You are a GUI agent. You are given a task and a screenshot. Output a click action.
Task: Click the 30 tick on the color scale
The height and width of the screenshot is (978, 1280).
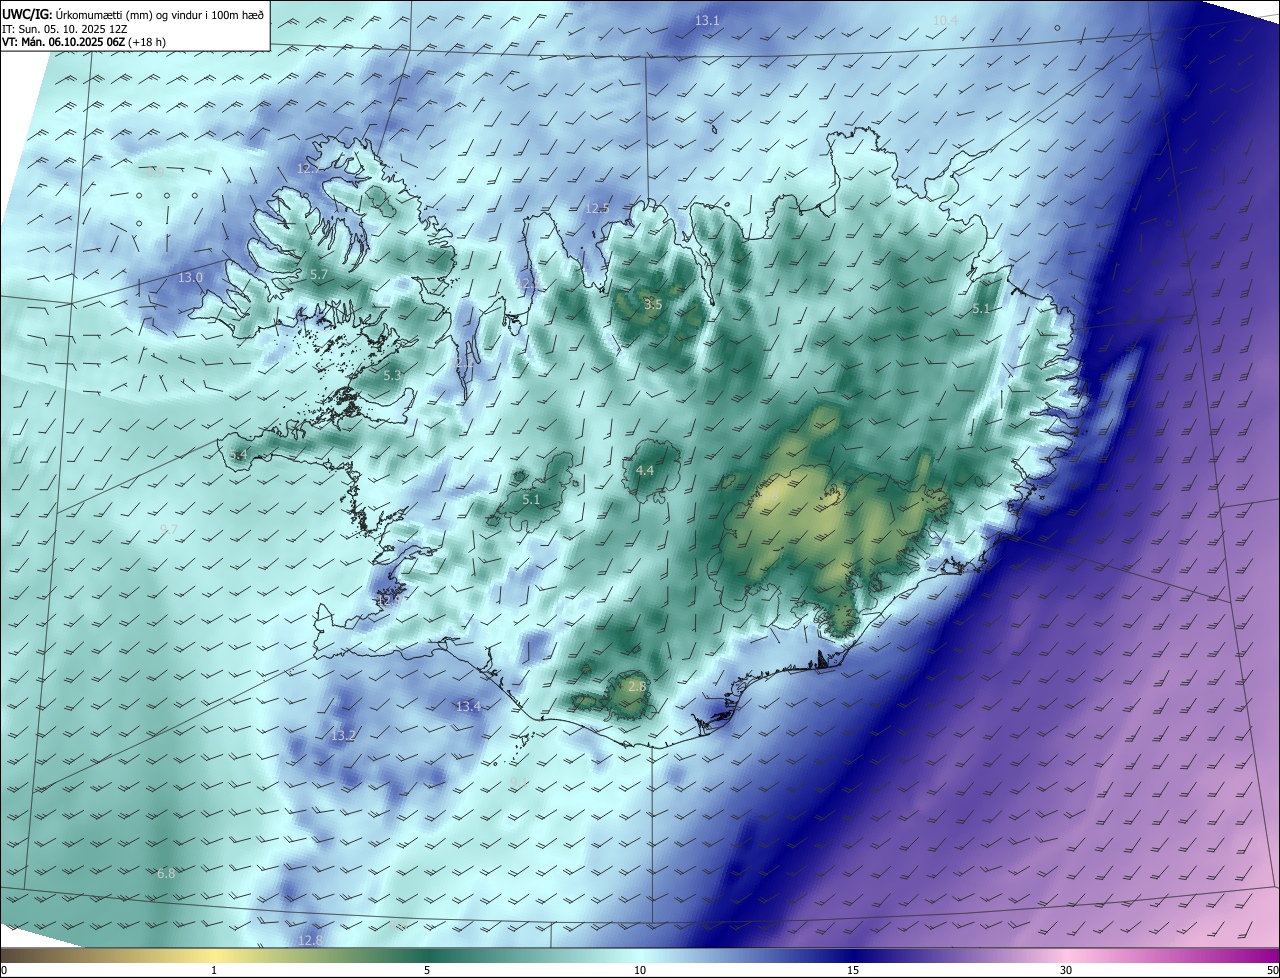1066,970
